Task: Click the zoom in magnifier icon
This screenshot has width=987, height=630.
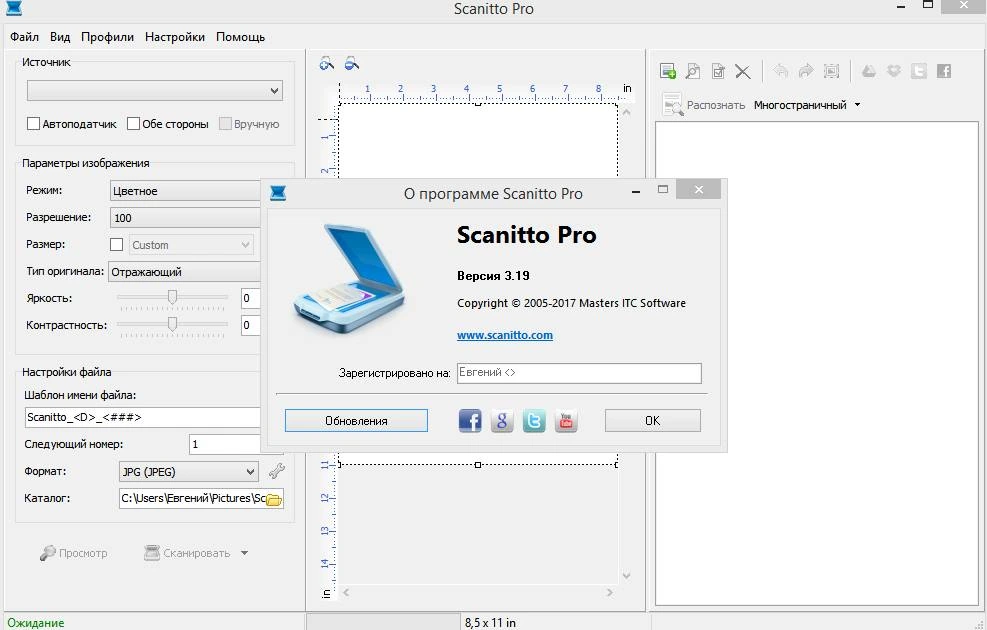Action: 327,64
